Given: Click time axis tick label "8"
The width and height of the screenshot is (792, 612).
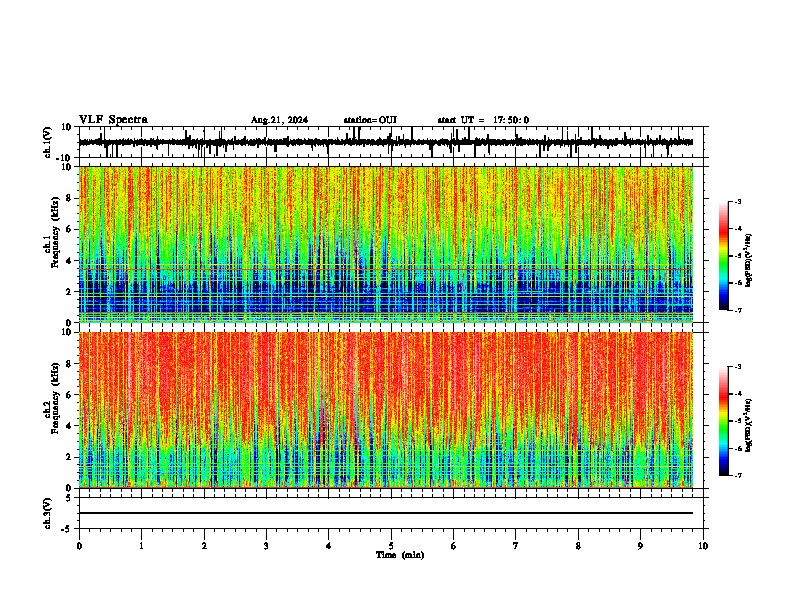Looking at the screenshot, I should [578, 546].
